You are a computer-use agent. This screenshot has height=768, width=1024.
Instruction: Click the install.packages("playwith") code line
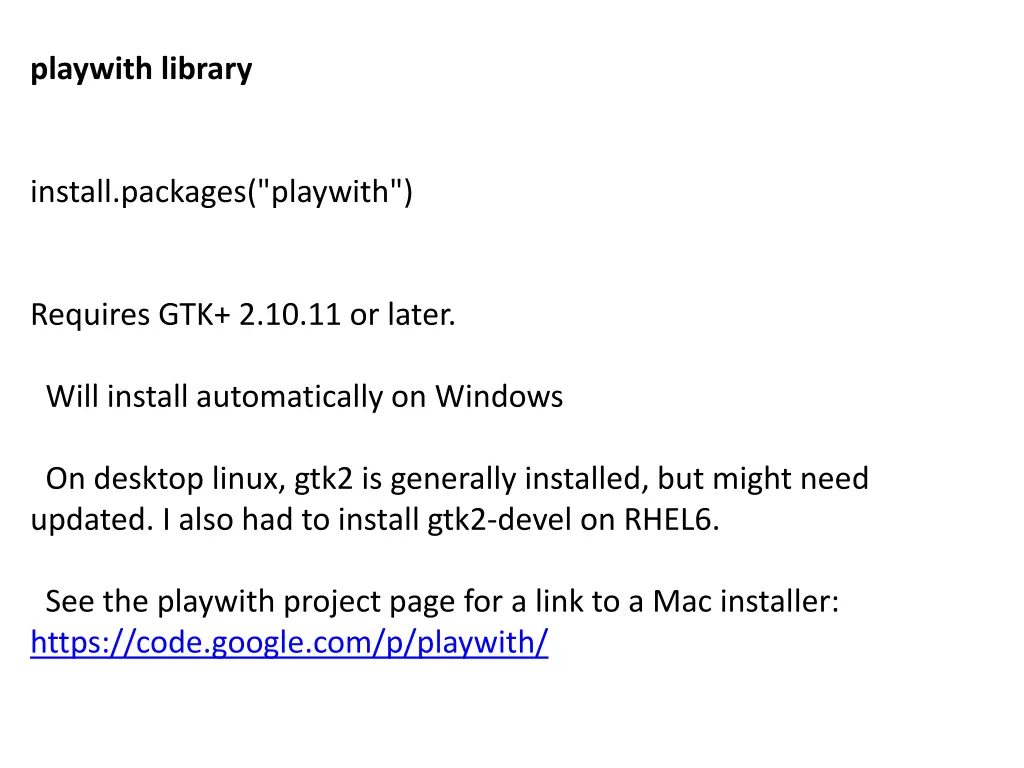point(221,192)
